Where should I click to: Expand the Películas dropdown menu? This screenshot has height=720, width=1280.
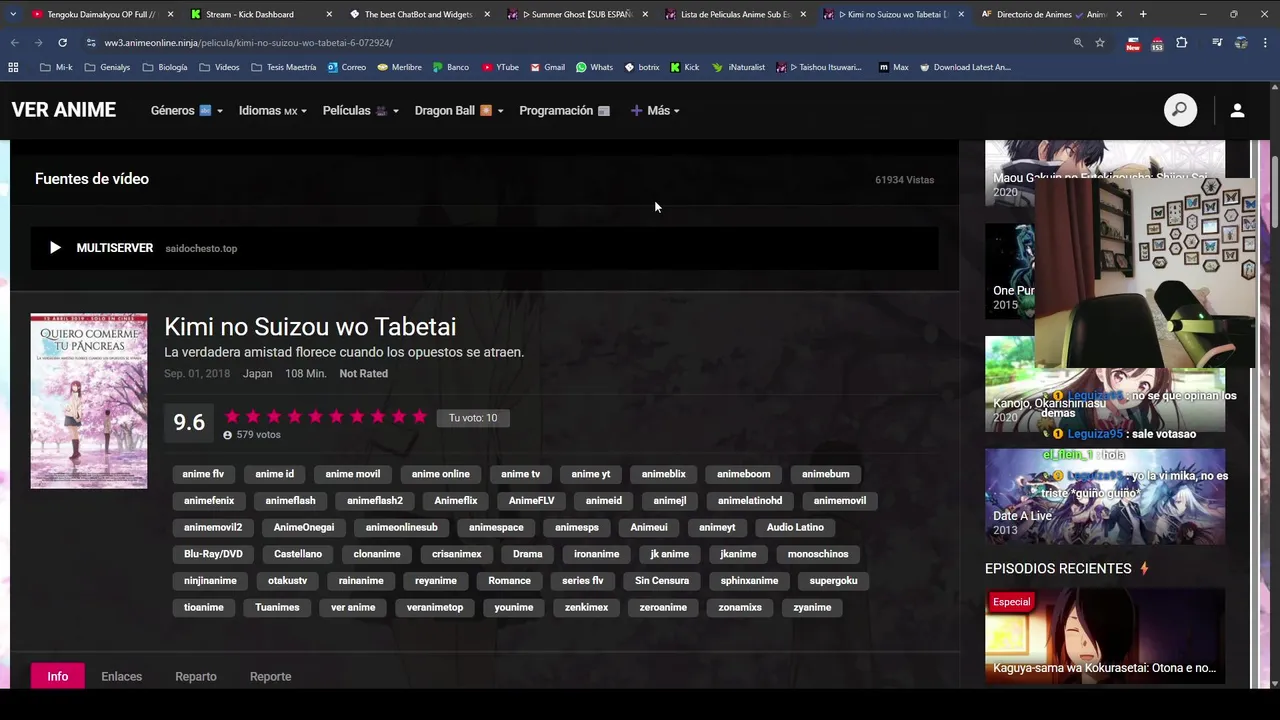point(360,110)
